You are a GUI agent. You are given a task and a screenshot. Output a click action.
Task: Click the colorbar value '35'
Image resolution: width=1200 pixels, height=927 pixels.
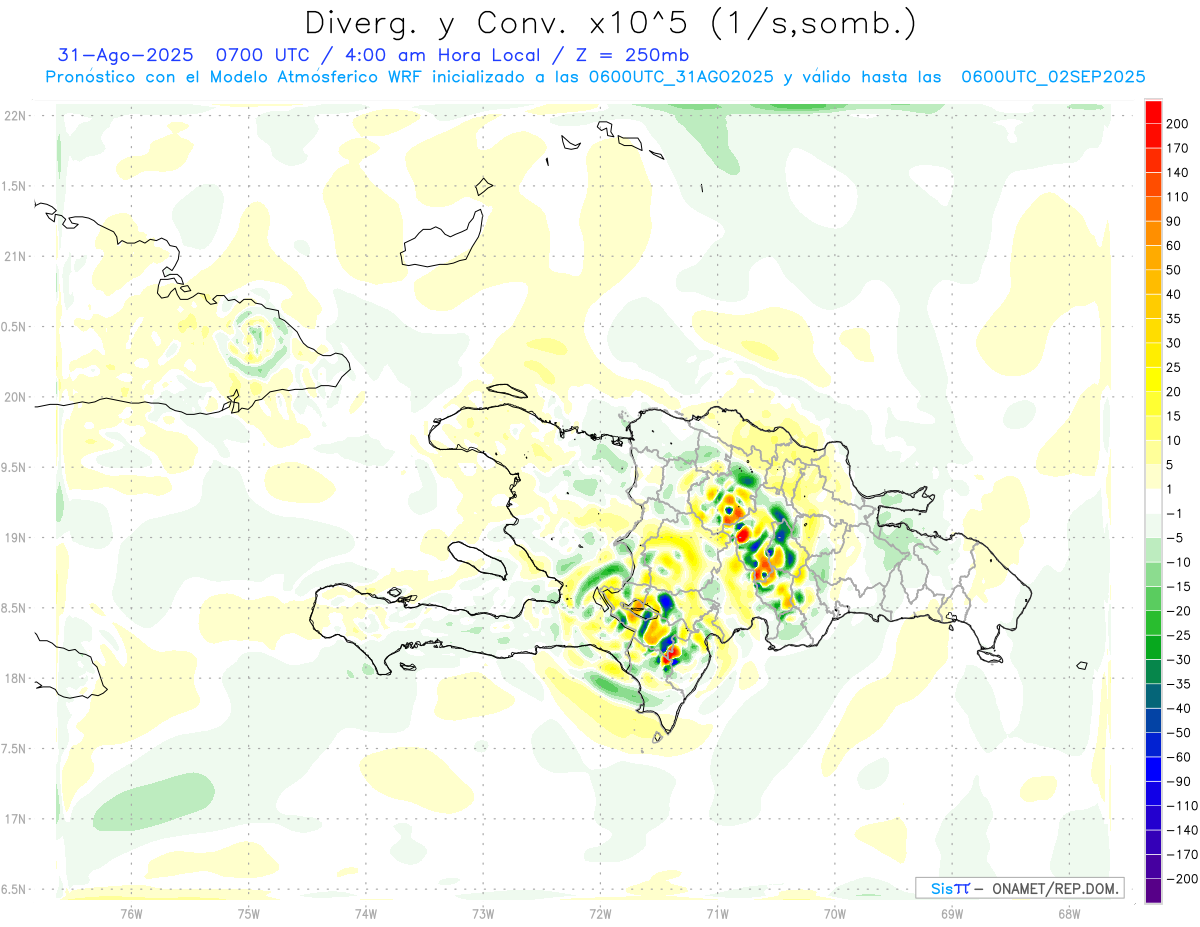[x=1174, y=319]
